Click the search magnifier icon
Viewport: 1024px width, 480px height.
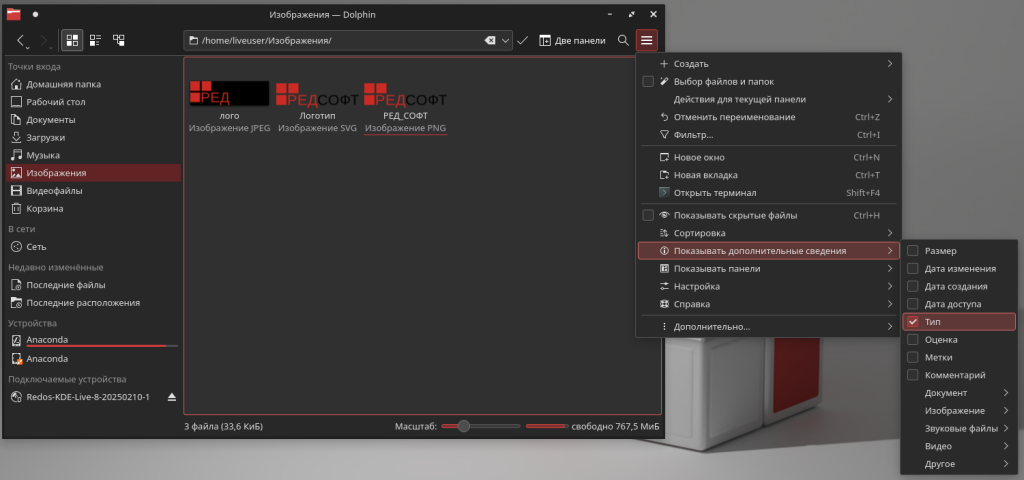coord(623,40)
